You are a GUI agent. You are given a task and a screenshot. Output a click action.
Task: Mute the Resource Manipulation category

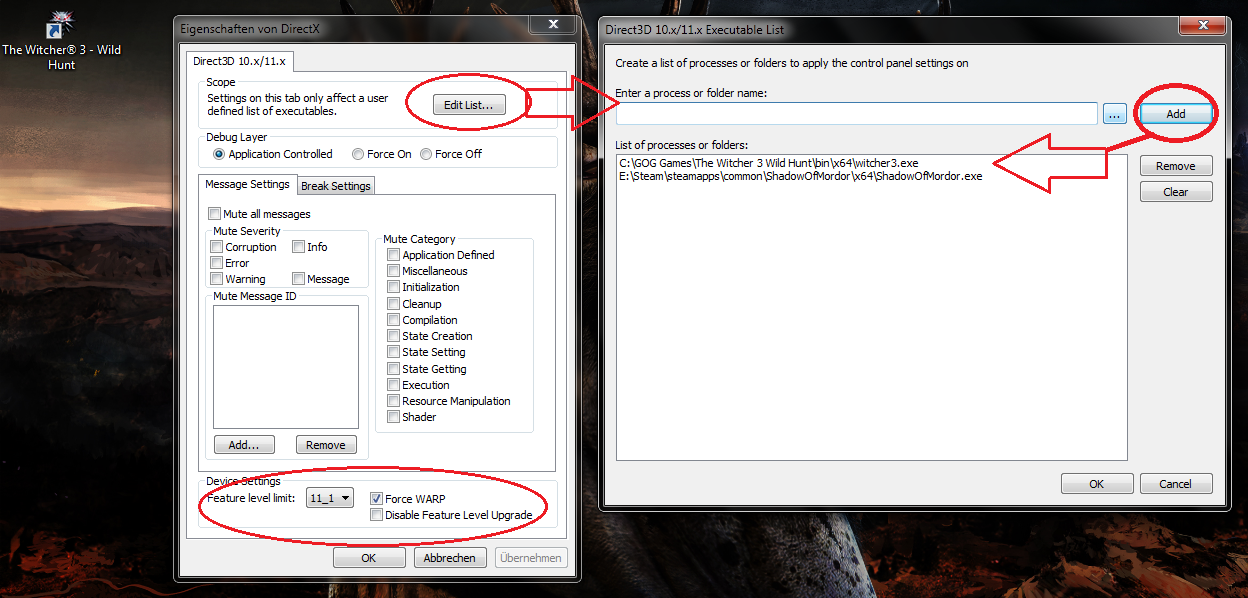tap(393, 401)
